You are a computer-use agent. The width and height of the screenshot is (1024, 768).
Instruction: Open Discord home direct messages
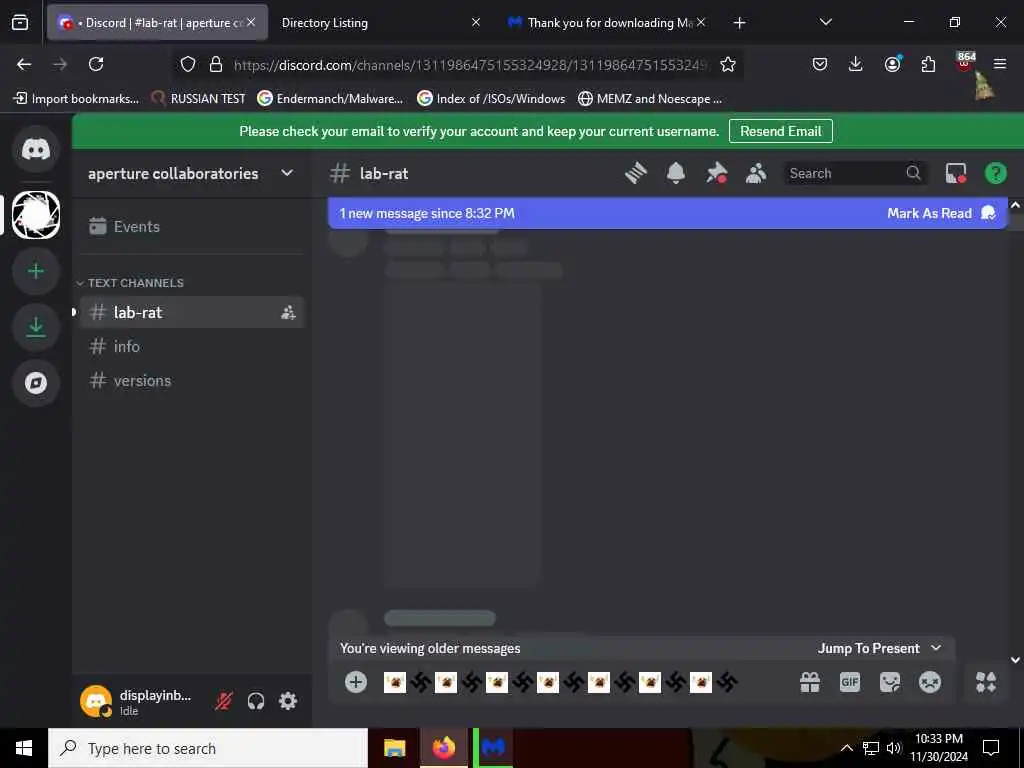pyautogui.click(x=36, y=150)
